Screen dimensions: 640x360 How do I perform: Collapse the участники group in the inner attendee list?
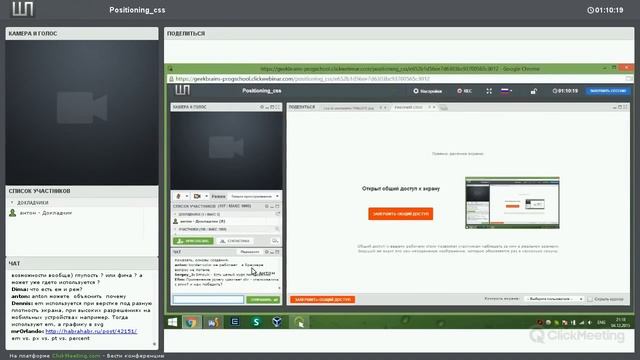pyautogui.click(x=176, y=229)
